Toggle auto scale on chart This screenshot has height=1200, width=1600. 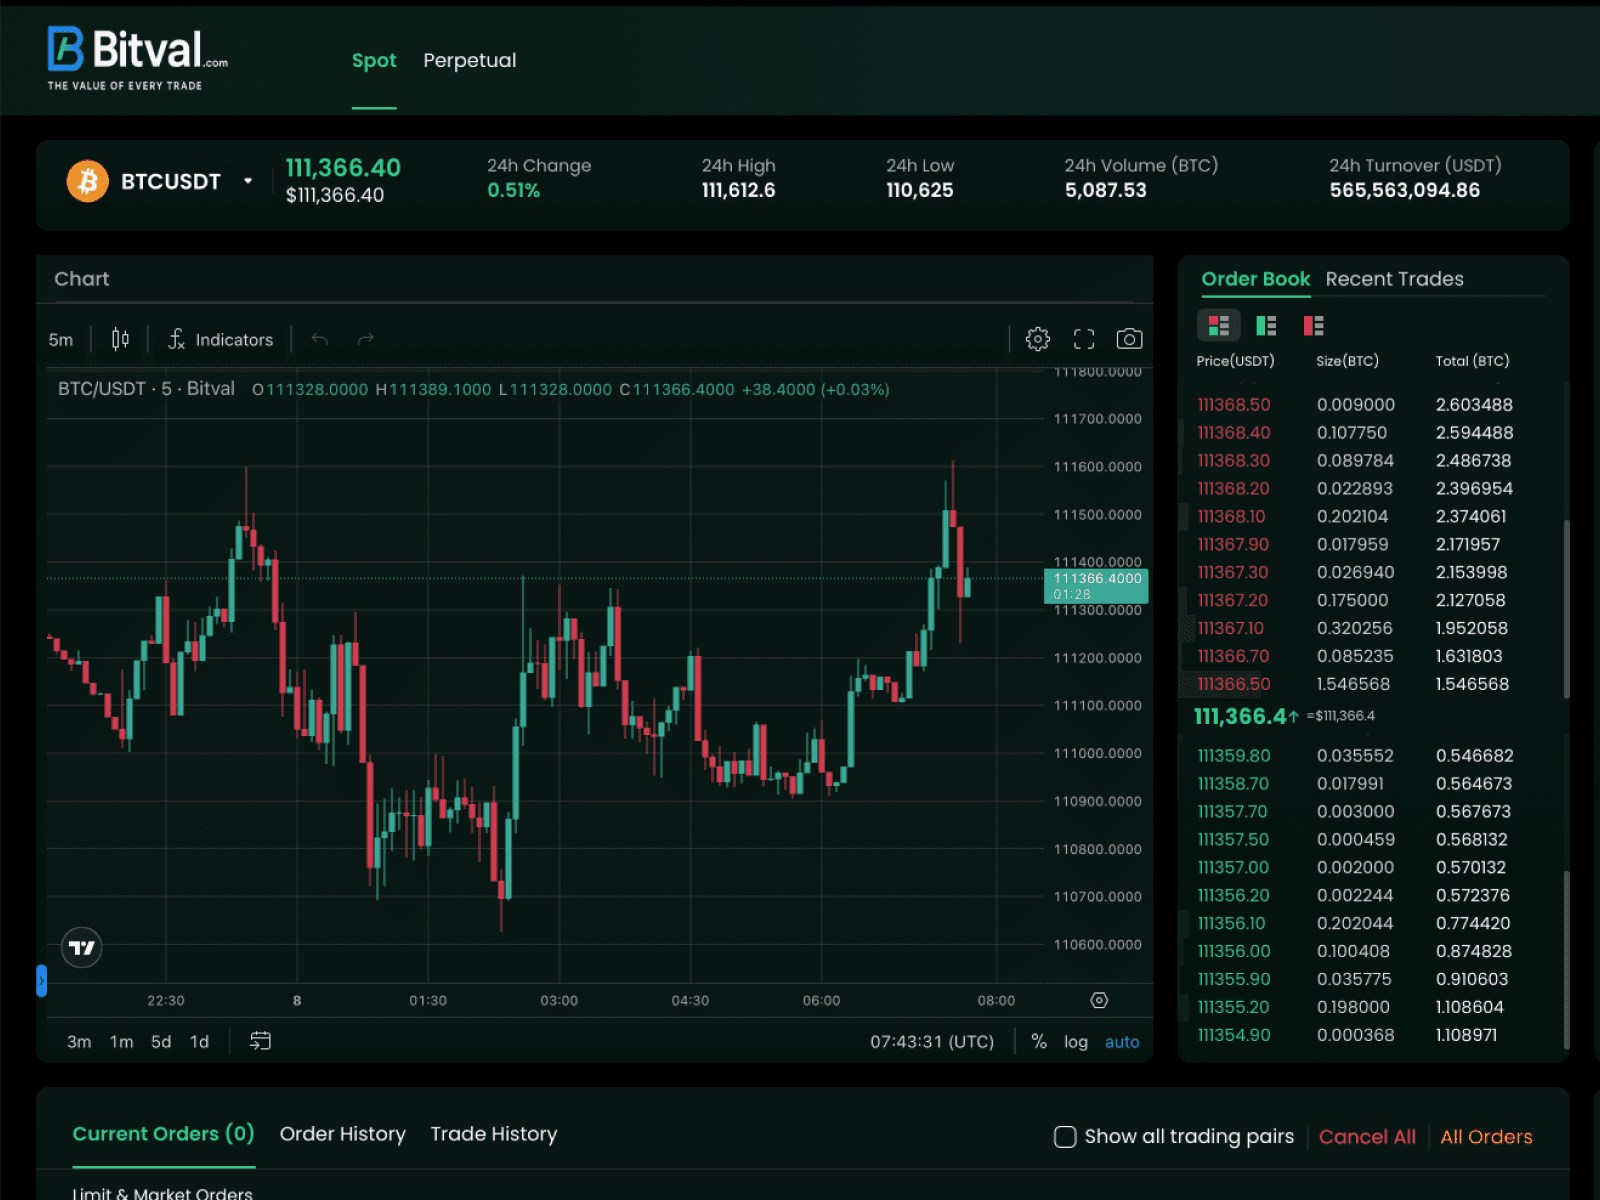pos(1122,1042)
